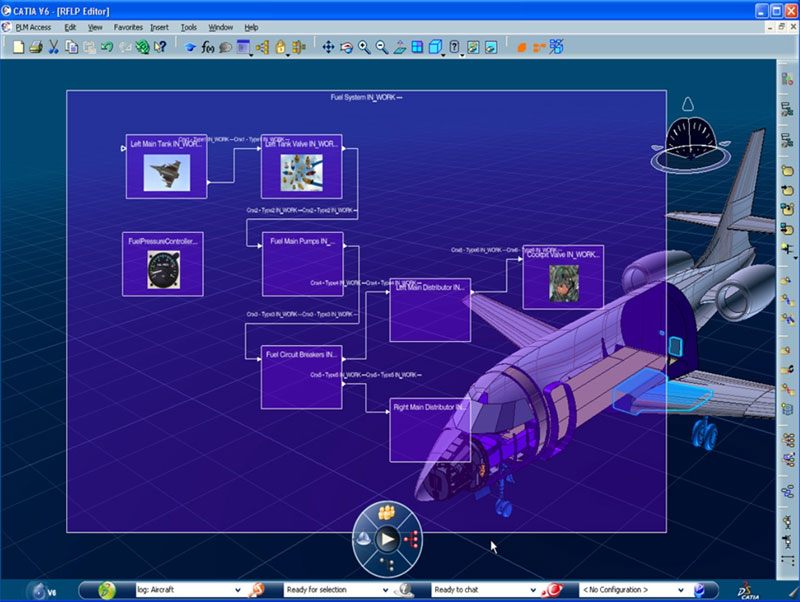The image size is (800, 602).
Task: Open the Insert menu
Action: pyautogui.click(x=160, y=28)
